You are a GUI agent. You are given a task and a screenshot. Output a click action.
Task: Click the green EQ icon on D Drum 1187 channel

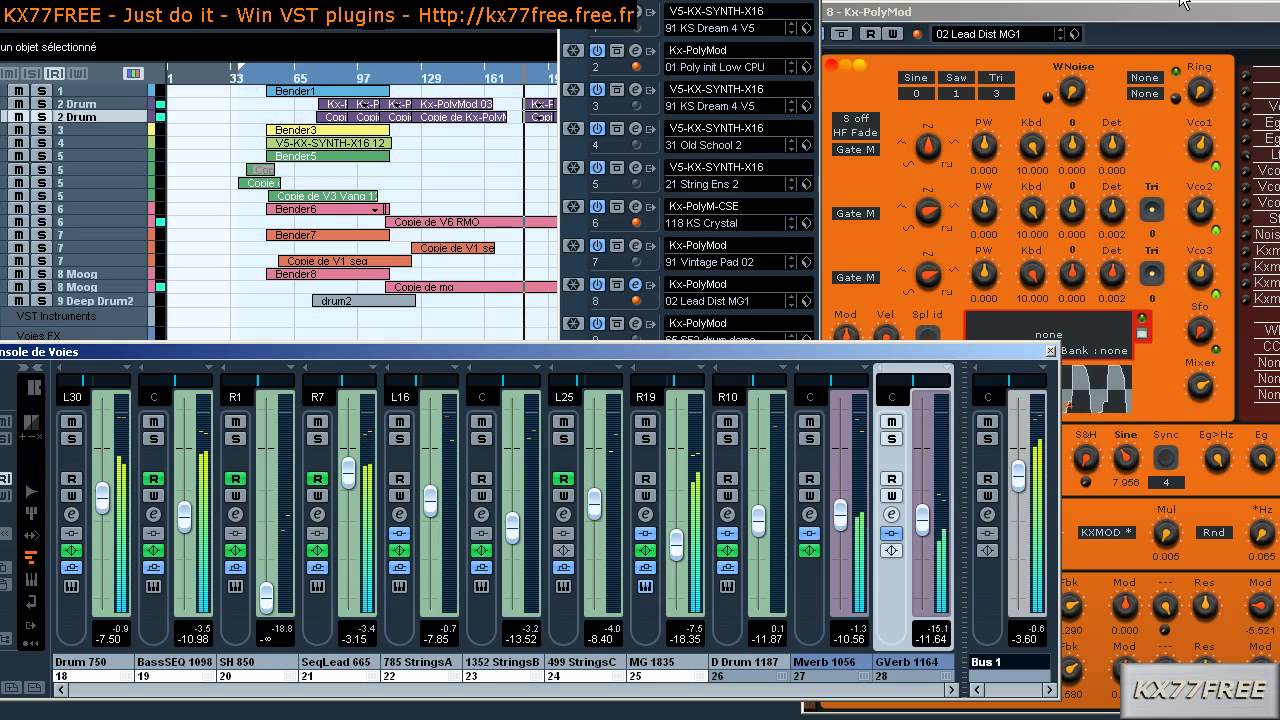(727, 551)
